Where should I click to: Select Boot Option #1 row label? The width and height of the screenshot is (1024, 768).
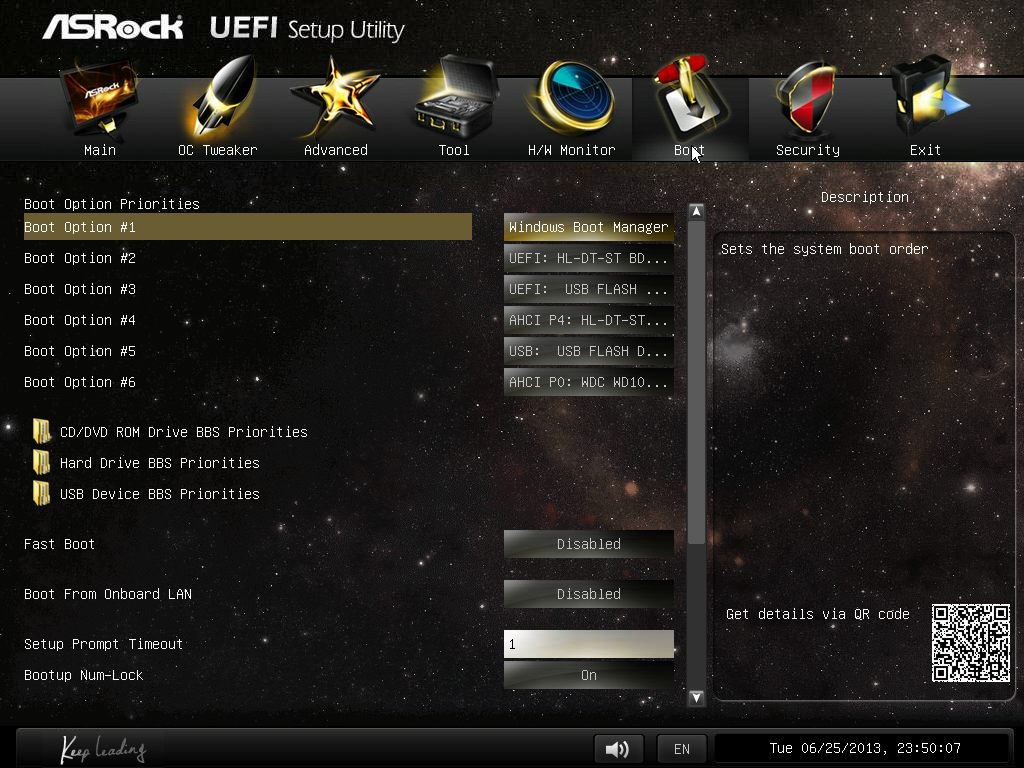tap(80, 227)
